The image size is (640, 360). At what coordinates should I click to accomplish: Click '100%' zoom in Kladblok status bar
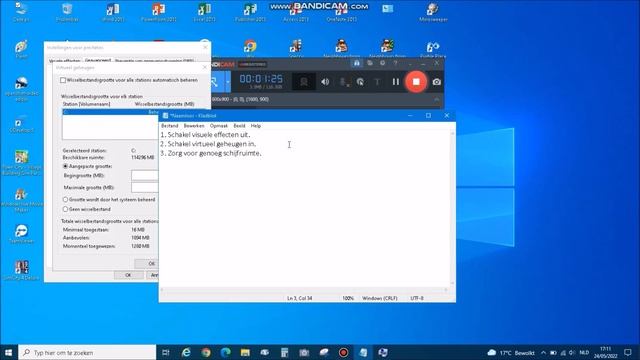click(x=348, y=298)
